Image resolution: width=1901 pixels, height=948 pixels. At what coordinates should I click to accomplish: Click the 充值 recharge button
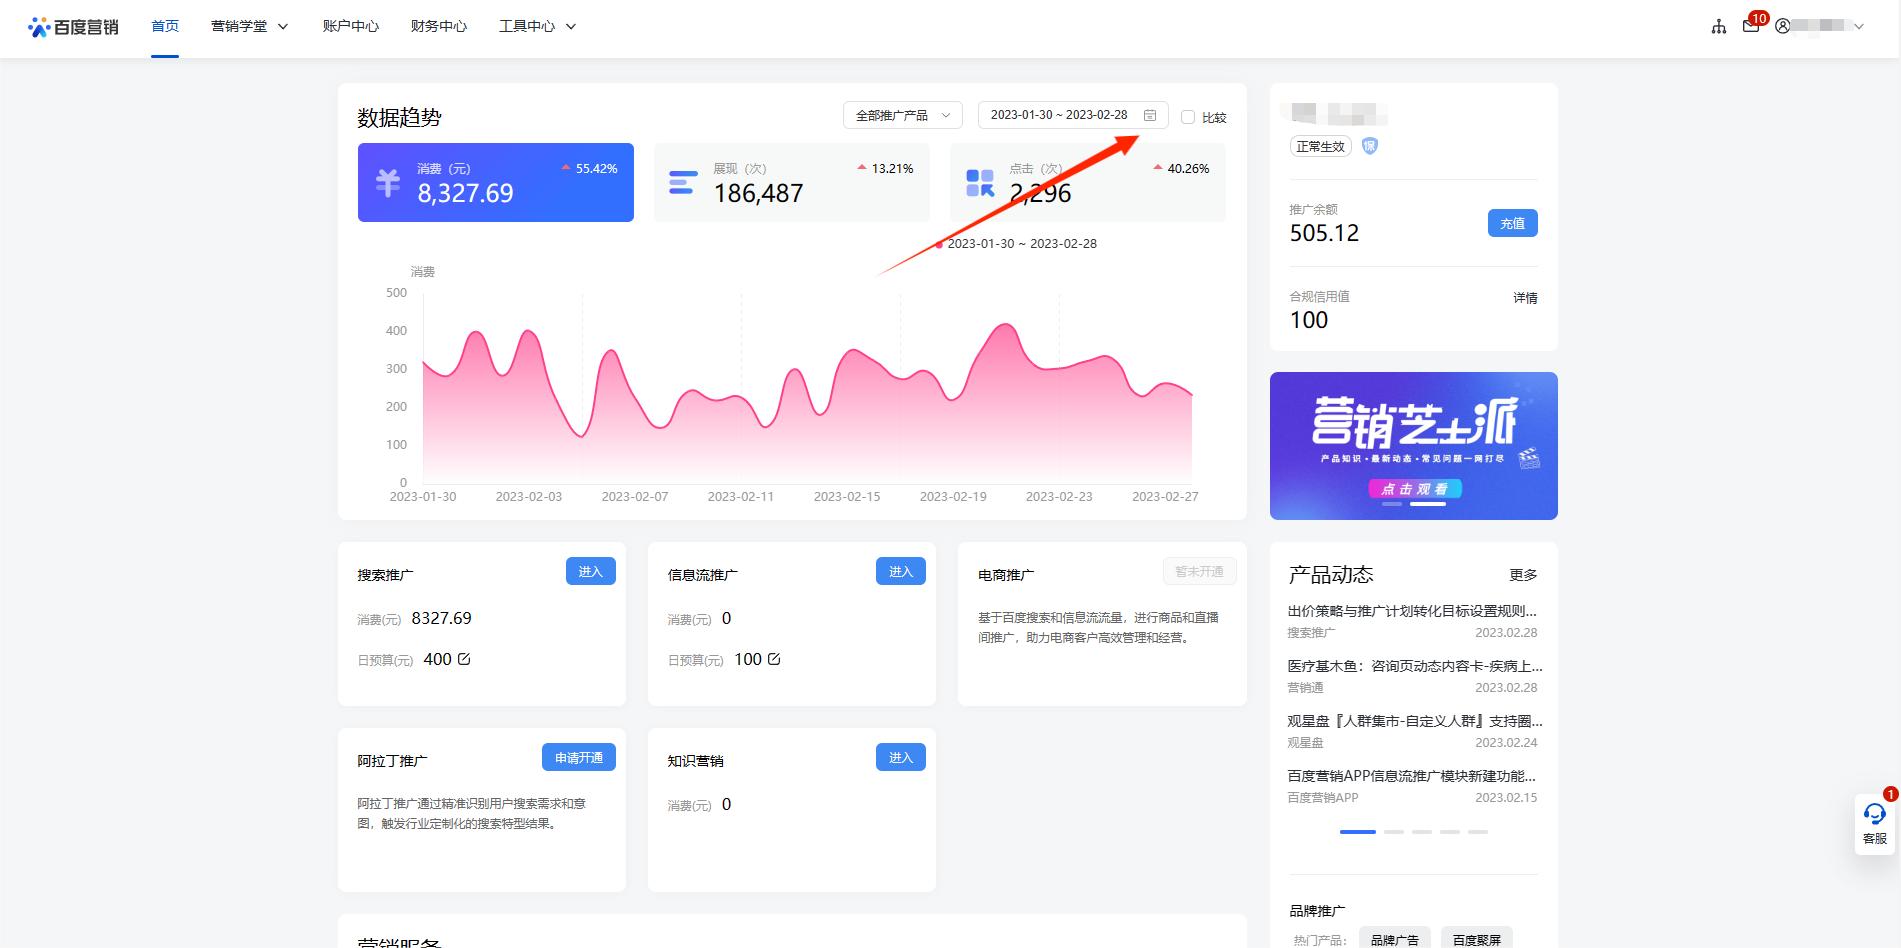[1513, 223]
